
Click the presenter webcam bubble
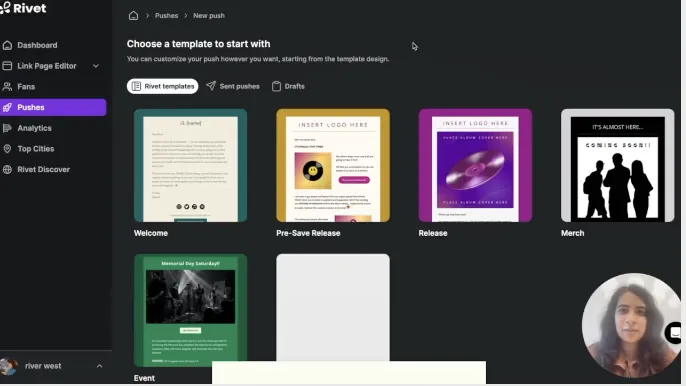tap(632, 326)
